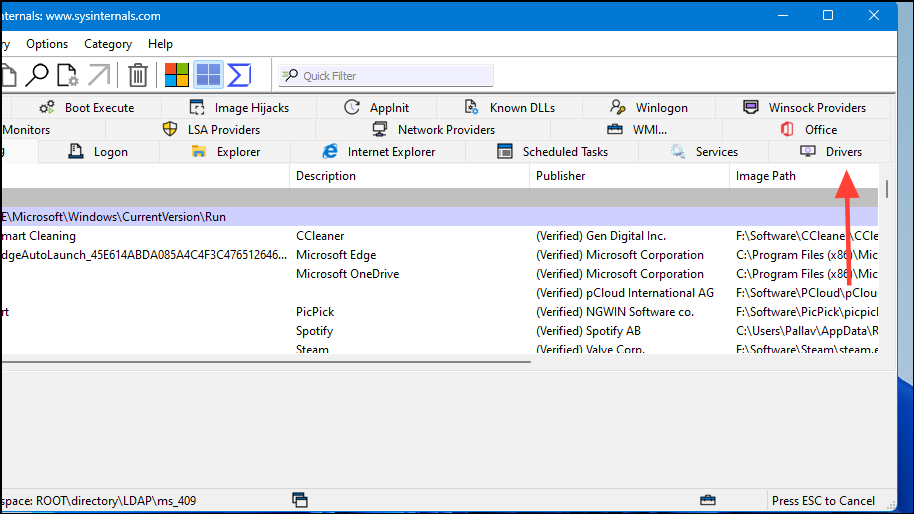Switch to the Image Hijacks tab
914x514 pixels.
tap(239, 108)
